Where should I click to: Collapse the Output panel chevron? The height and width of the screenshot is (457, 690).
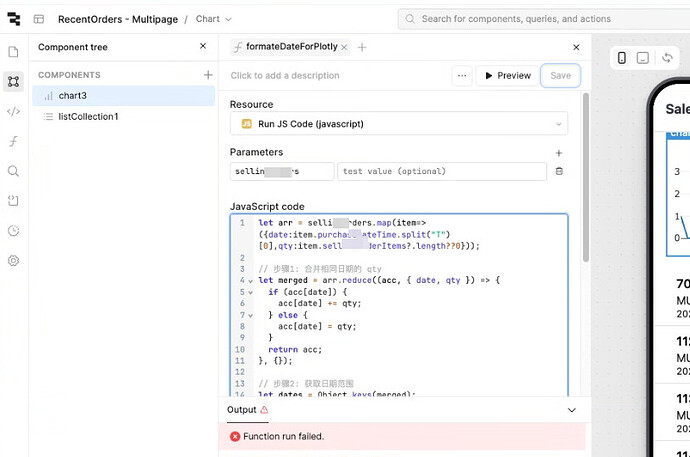click(572, 410)
